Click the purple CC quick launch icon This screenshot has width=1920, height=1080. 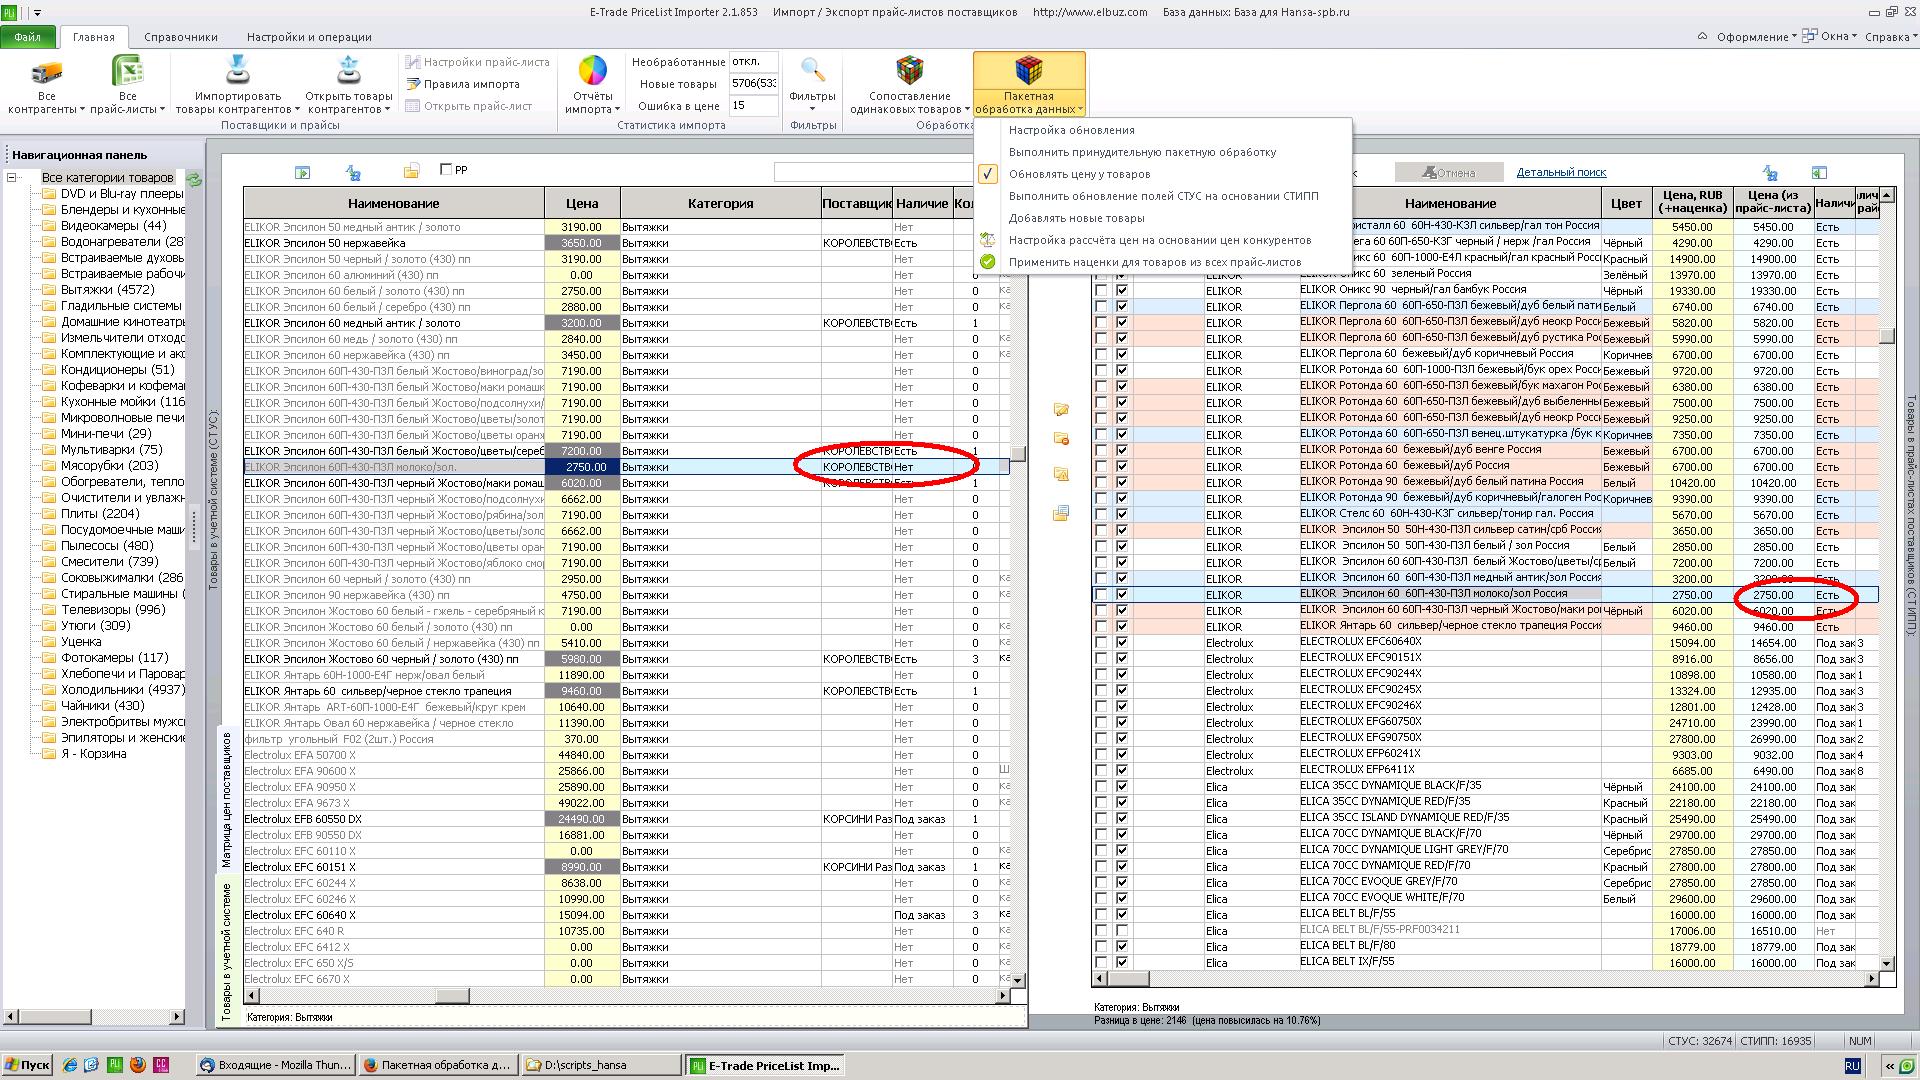(161, 1065)
